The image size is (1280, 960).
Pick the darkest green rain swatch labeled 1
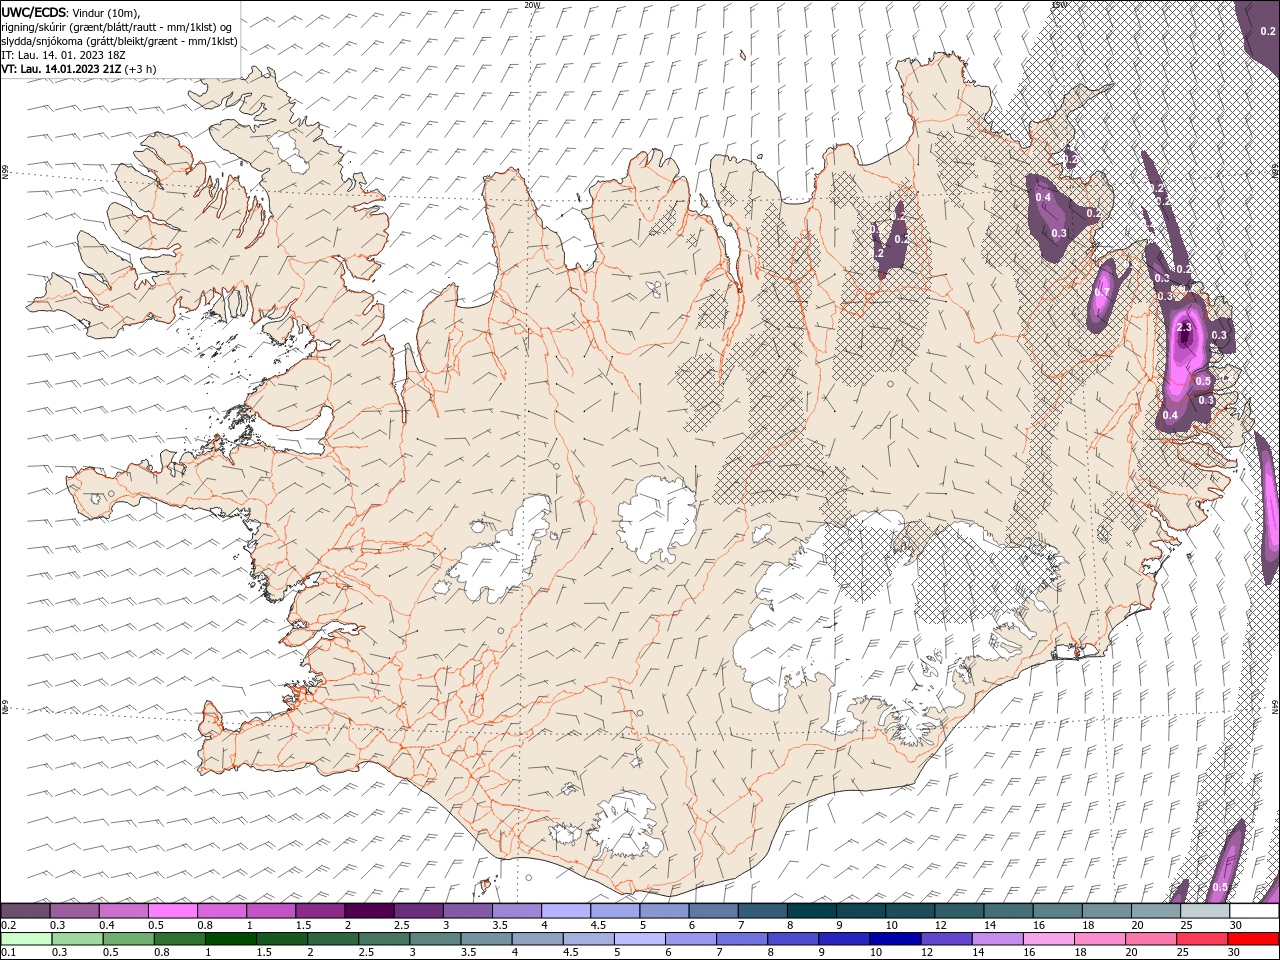click(x=230, y=939)
